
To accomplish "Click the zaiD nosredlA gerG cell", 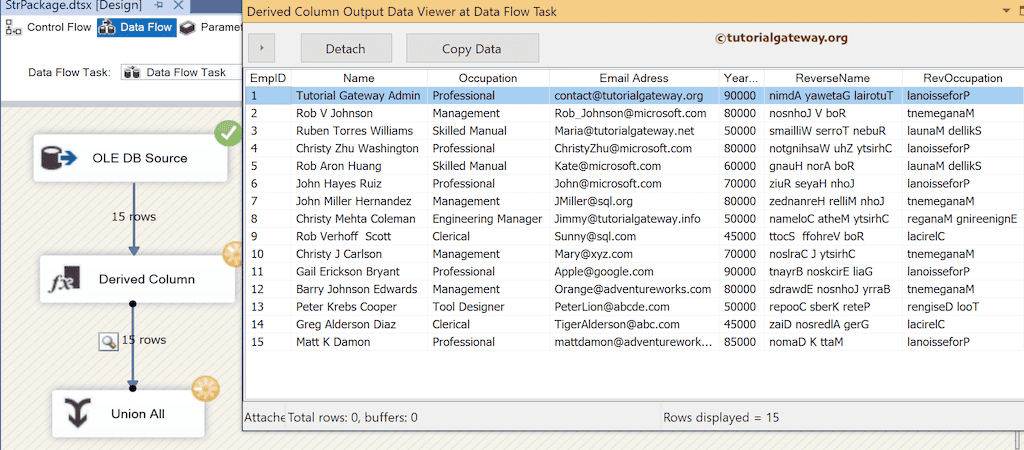I will pos(833,325).
